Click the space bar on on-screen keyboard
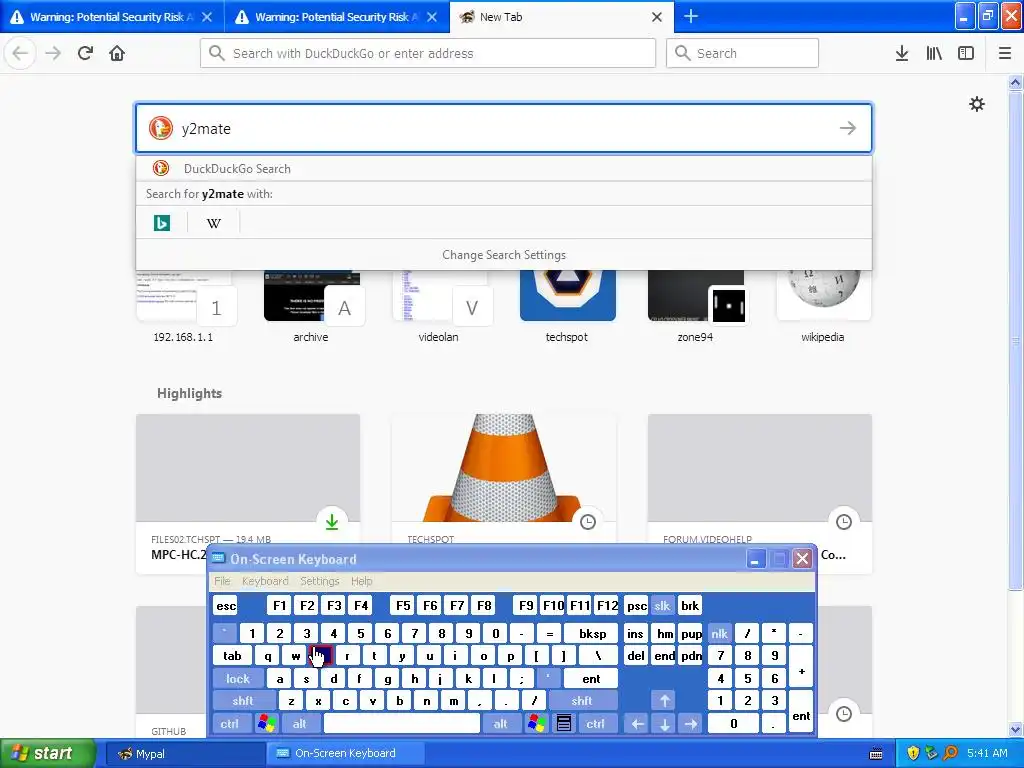 402,723
